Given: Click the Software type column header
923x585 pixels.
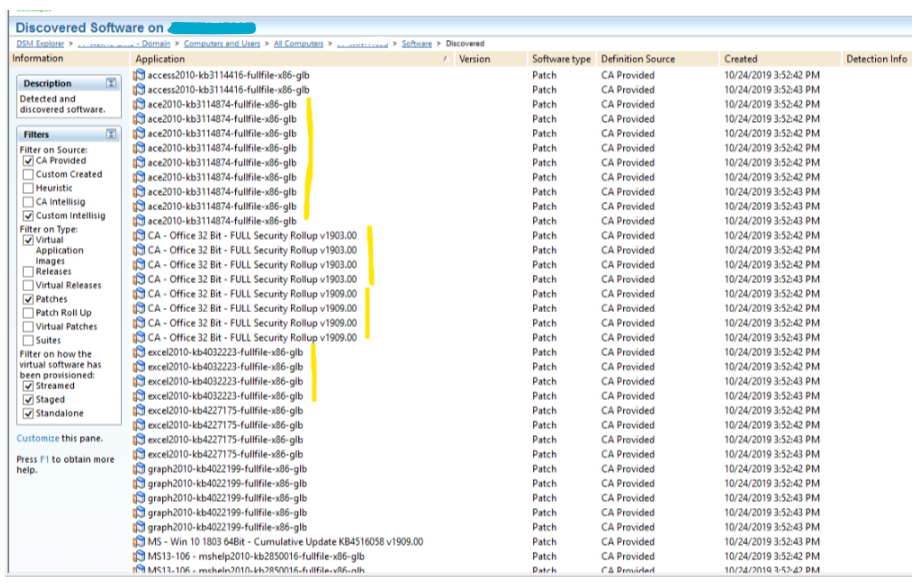Looking at the screenshot, I should coord(561,59).
